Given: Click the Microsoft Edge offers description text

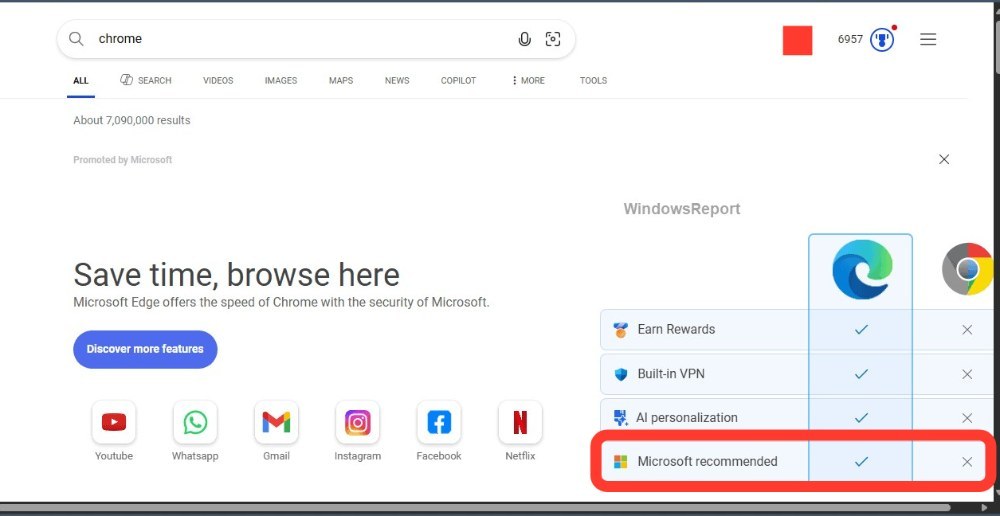Looking at the screenshot, I should click(281, 302).
